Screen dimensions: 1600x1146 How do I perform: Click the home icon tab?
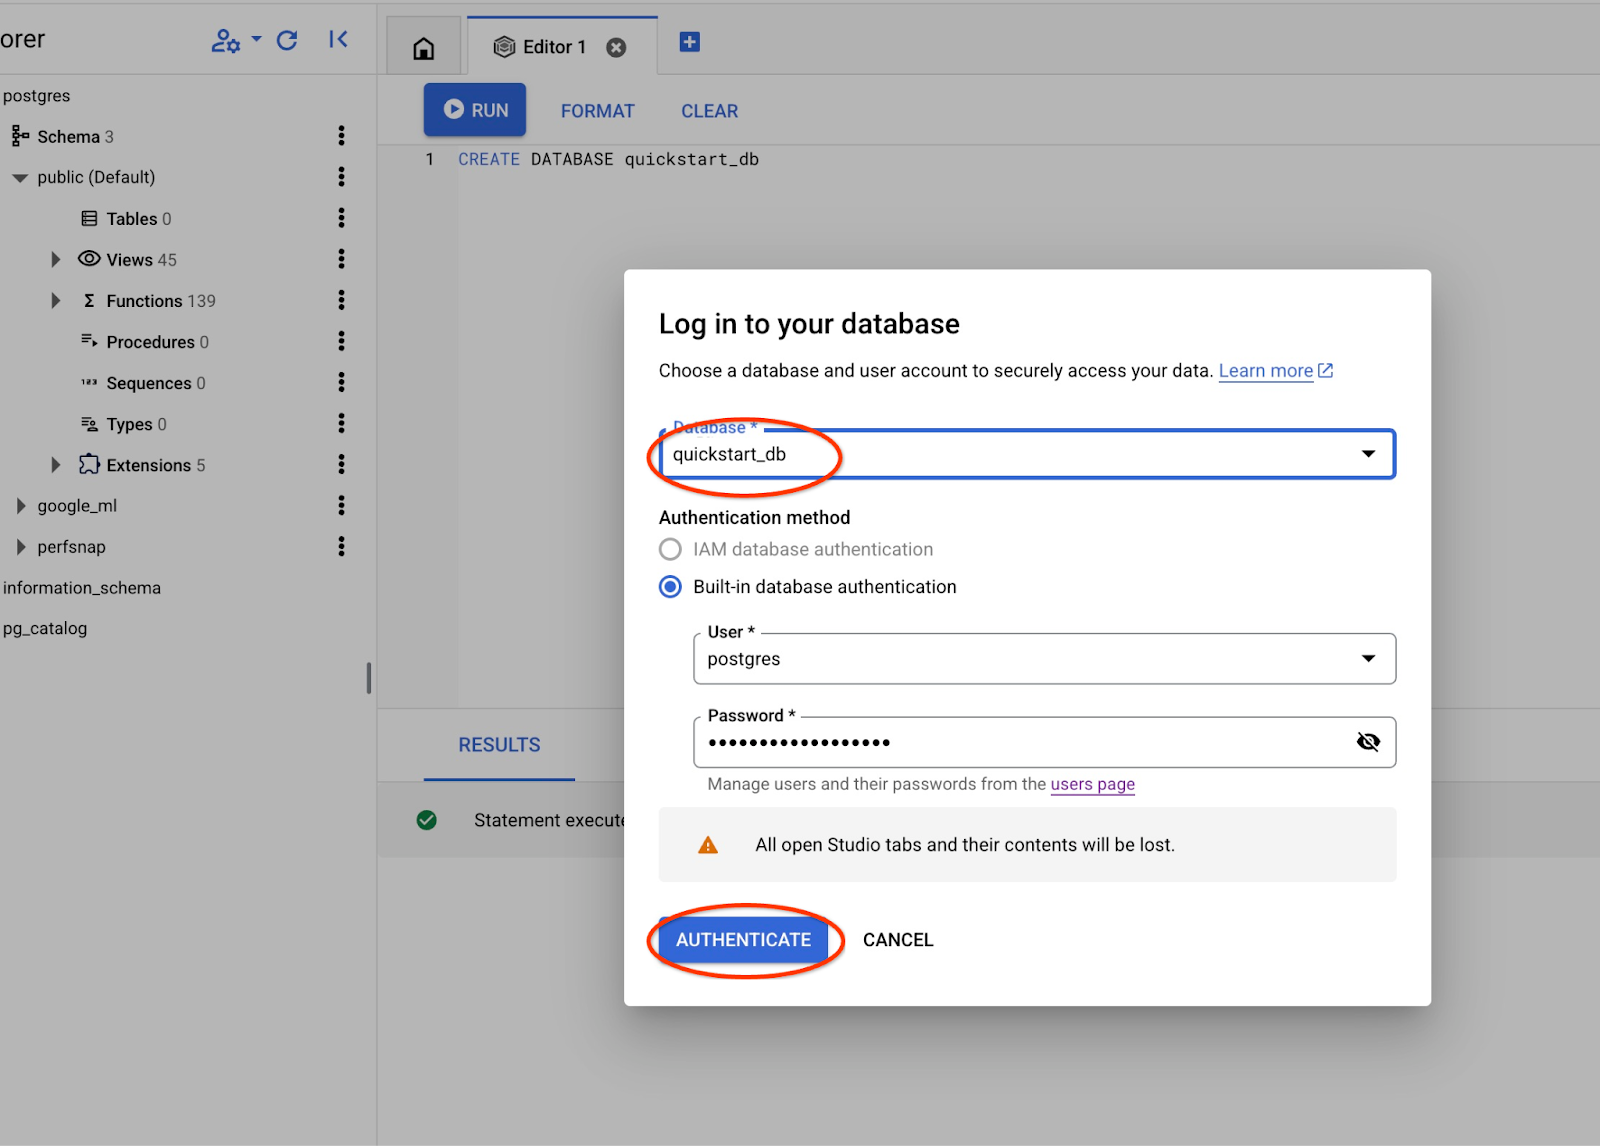click(424, 48)
